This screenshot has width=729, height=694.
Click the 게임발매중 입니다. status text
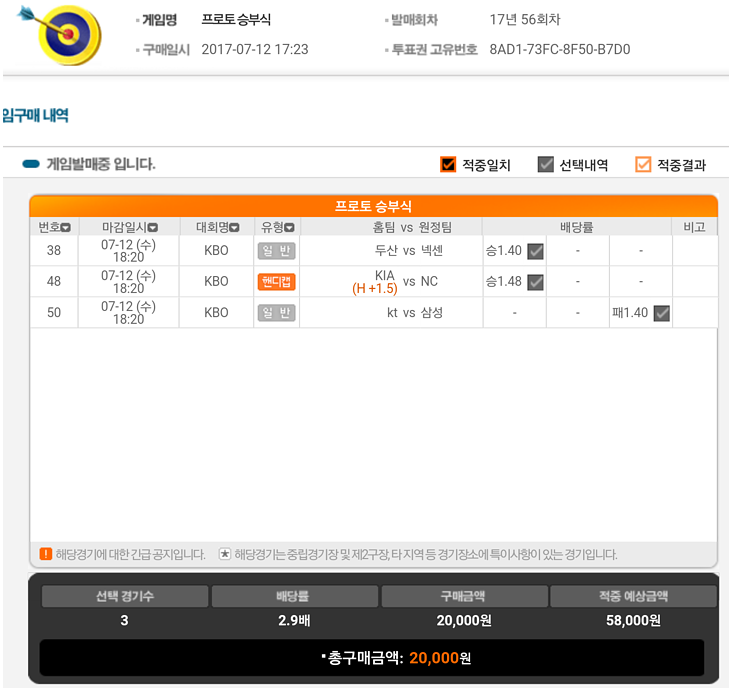[x=101, y=164]
